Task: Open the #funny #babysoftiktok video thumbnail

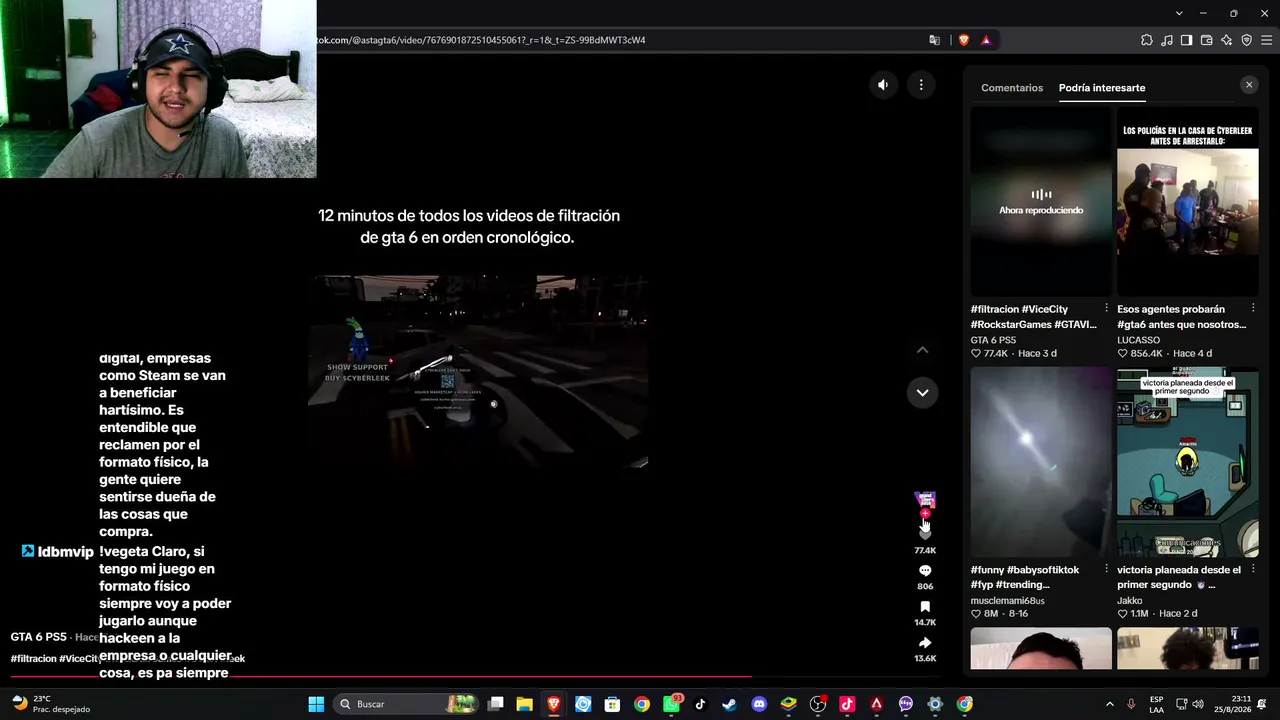Action: 1041,462
